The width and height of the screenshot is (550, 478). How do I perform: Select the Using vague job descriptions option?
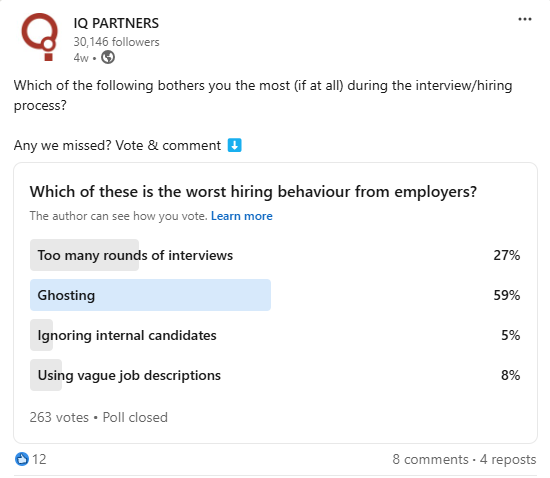tap(275, 375)
